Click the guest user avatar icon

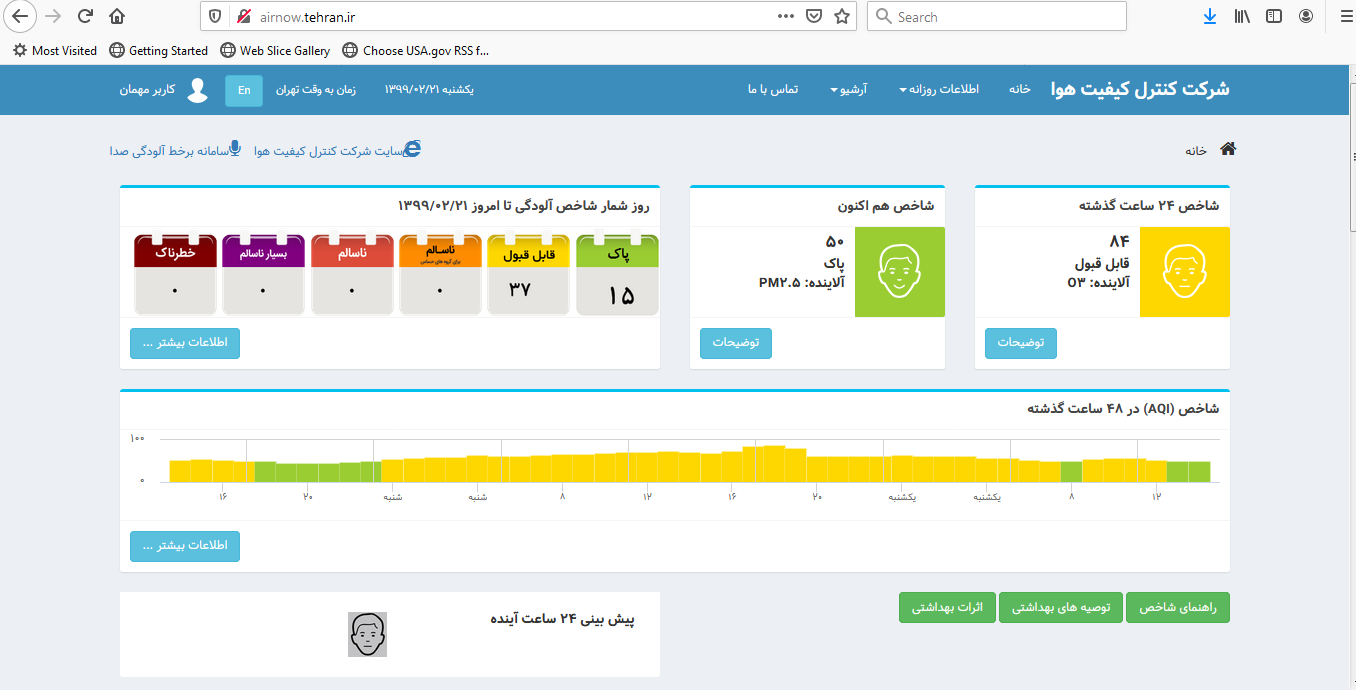point(198,90)
